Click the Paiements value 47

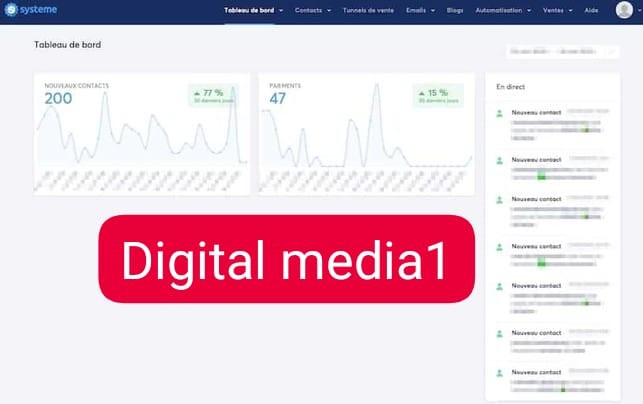[x=278, y=98]
